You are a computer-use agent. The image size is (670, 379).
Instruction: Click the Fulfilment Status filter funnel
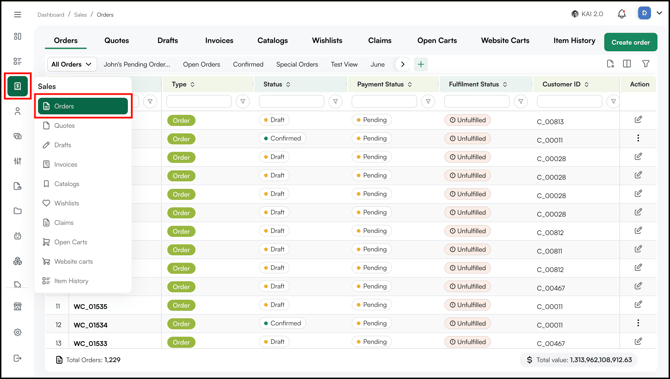point(520,101)
